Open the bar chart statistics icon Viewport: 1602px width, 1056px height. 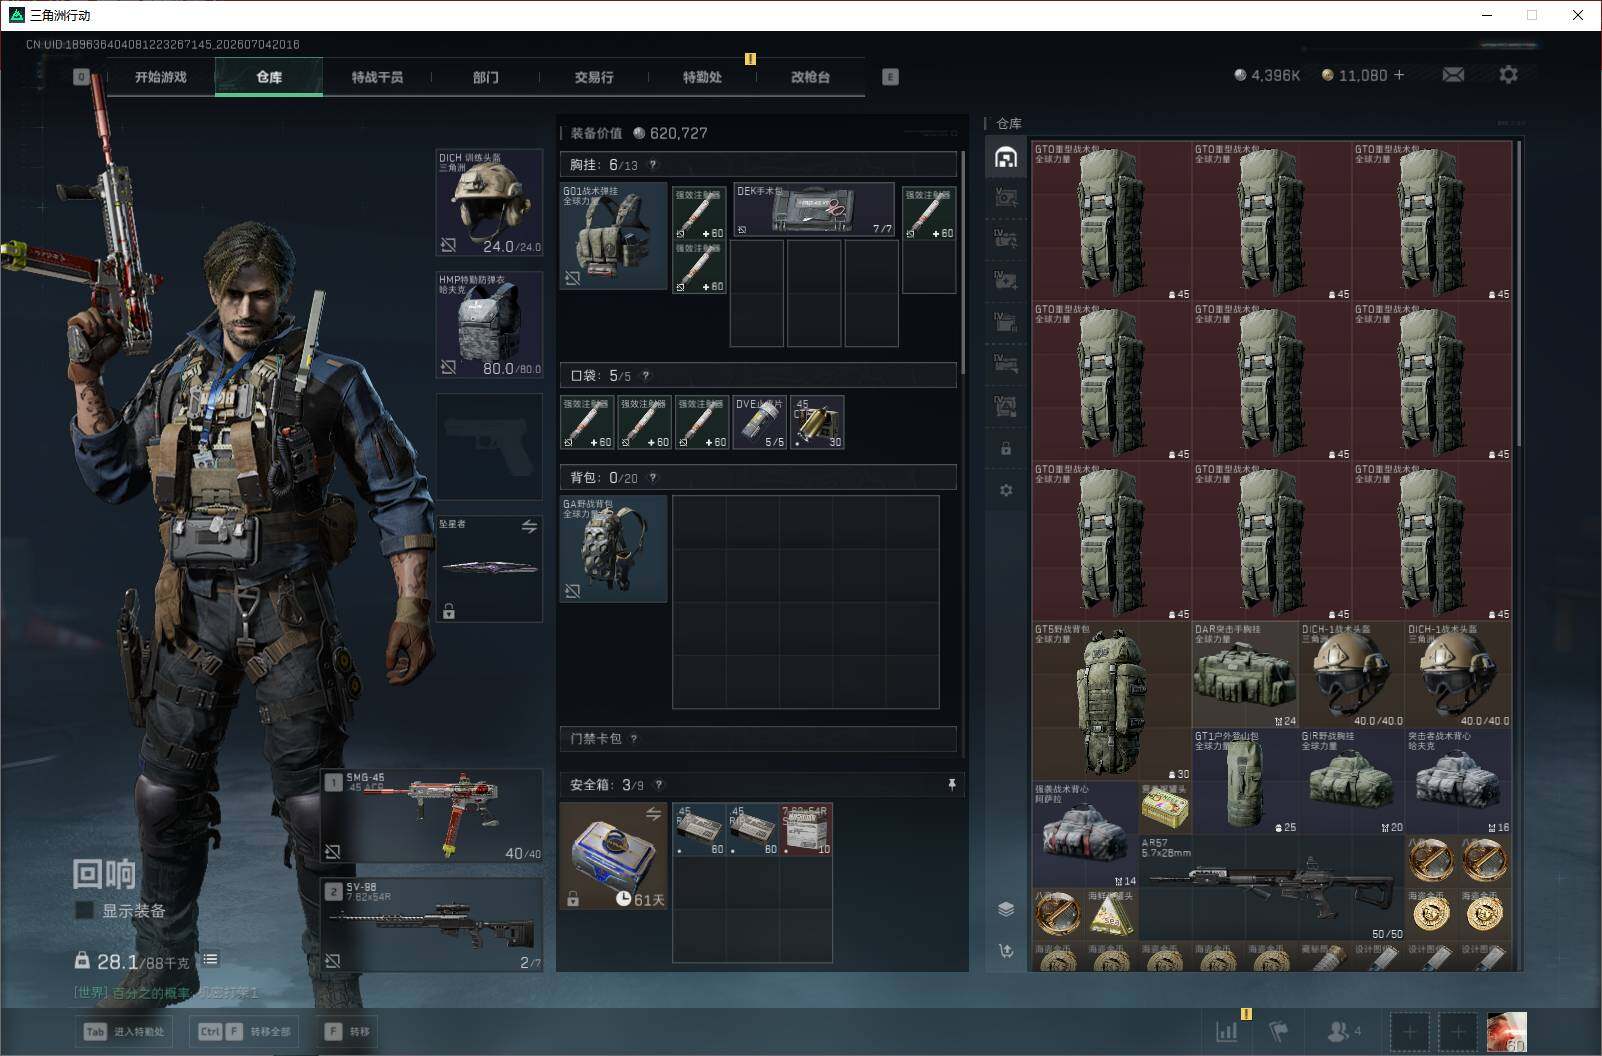(x=1226, y=1031)
